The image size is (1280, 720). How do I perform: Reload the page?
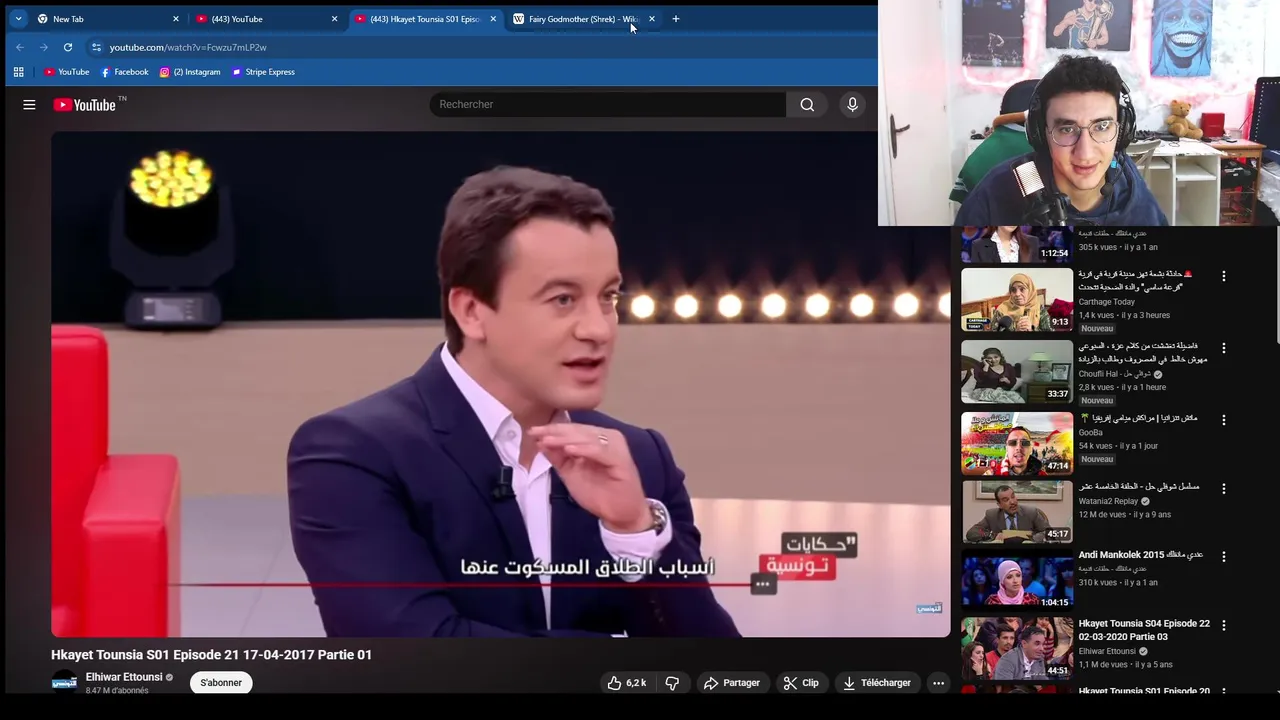click(67, 47)
